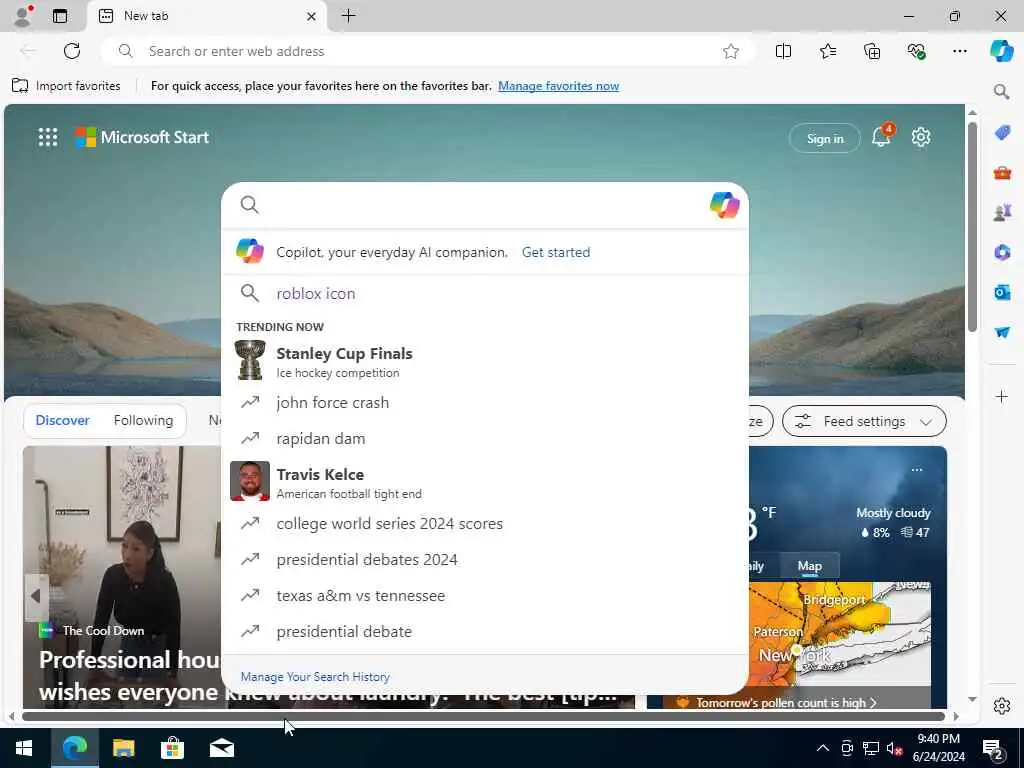This screenshot has height=768, width=1024.
Task: Click the Microsoft Start search field
Action: [483, 205]
